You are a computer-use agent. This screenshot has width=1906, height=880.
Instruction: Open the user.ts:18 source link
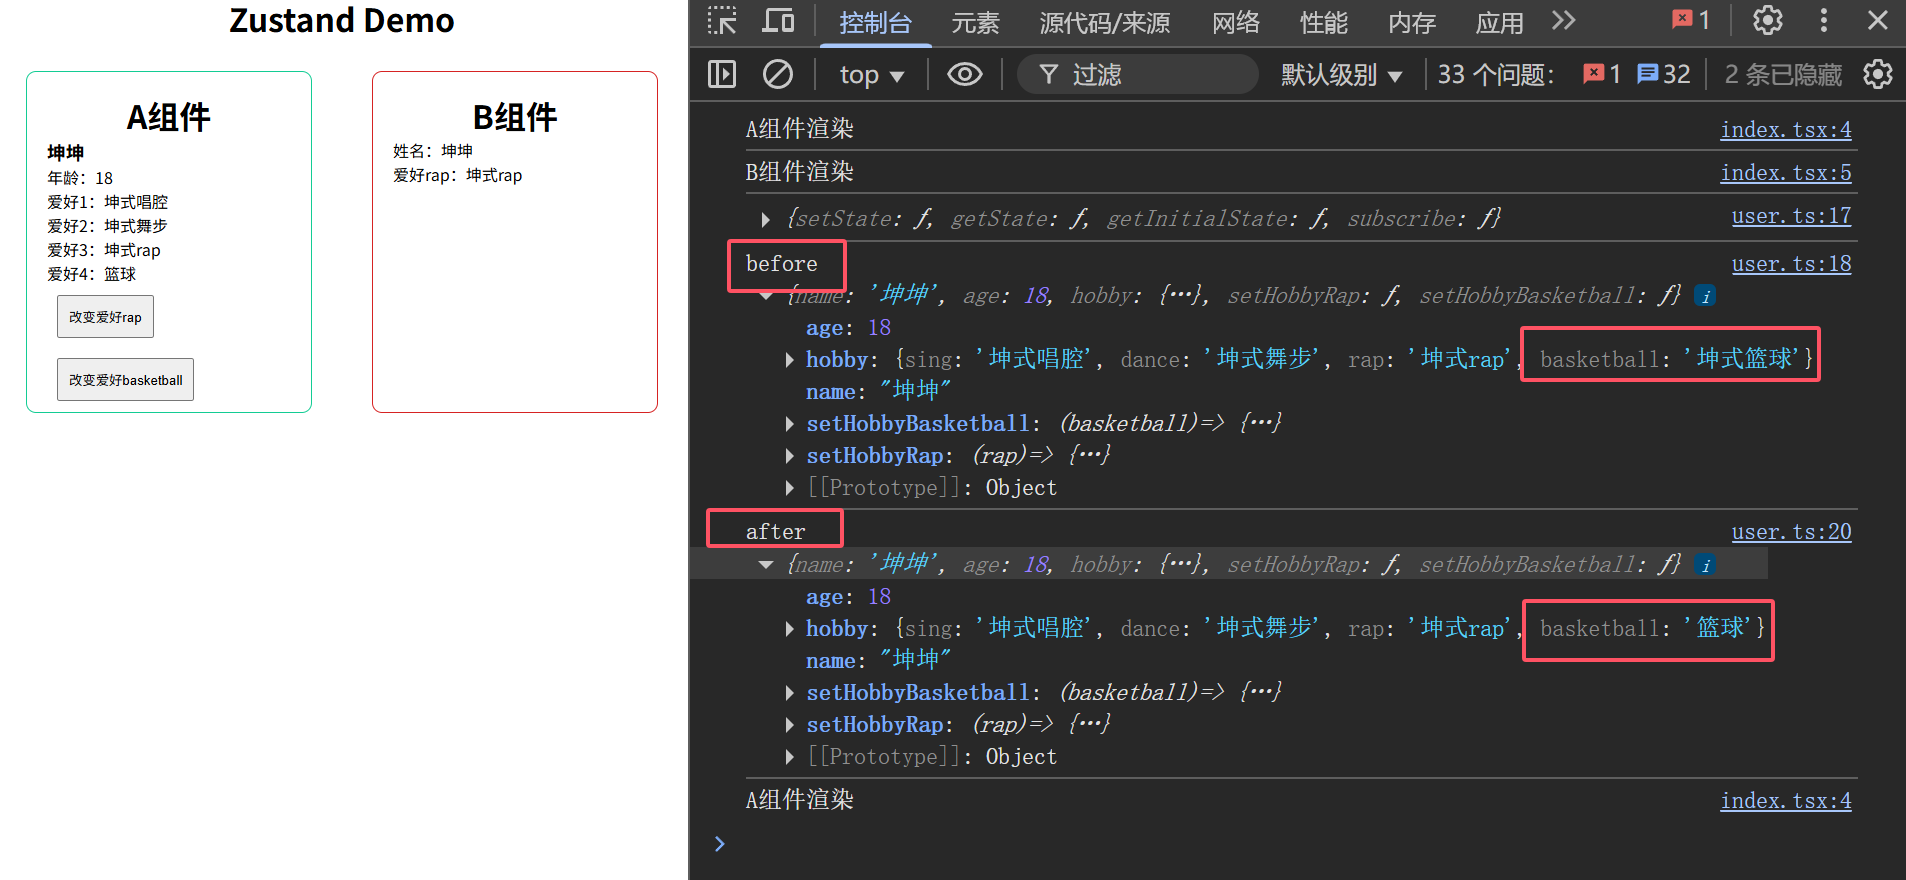pos(1791,264)
